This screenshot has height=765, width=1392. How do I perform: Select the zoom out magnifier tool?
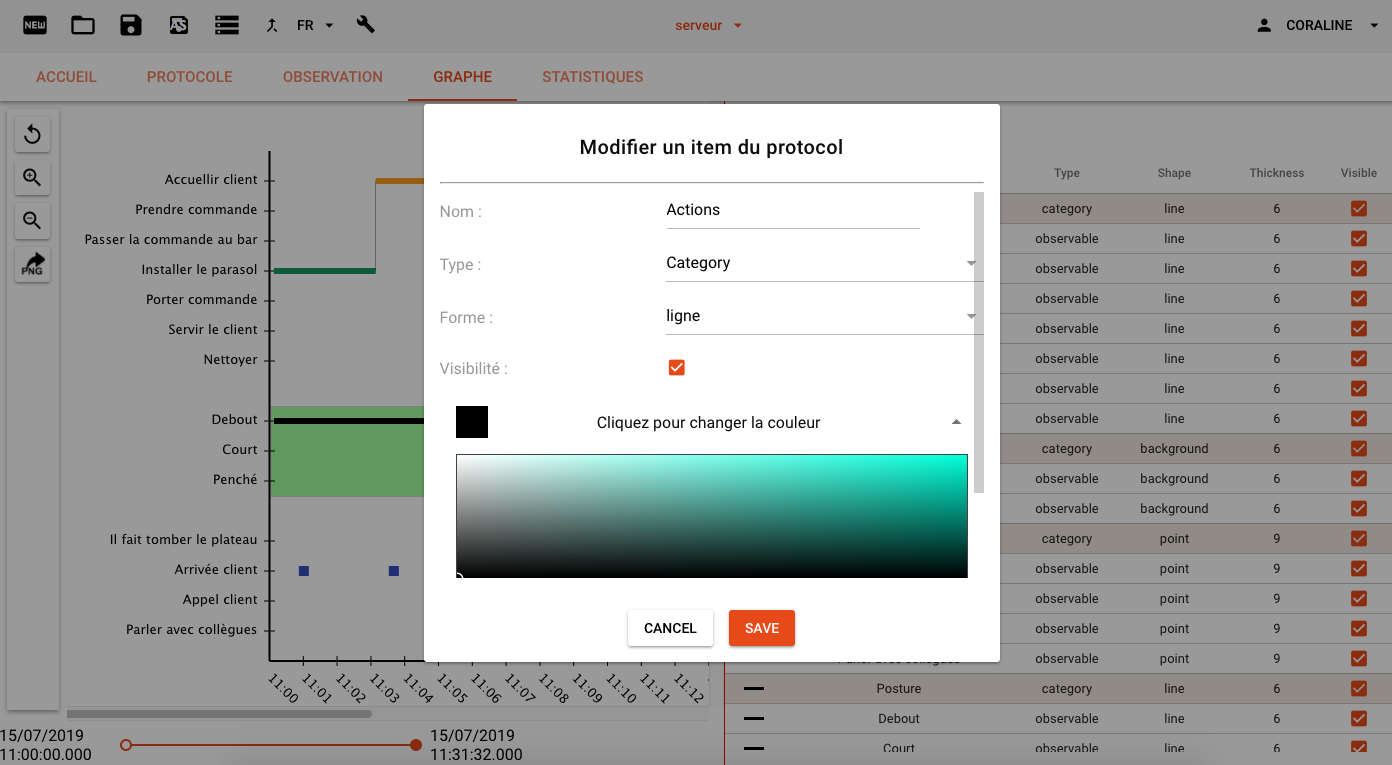pyautogui.click(x=31, y=221)
